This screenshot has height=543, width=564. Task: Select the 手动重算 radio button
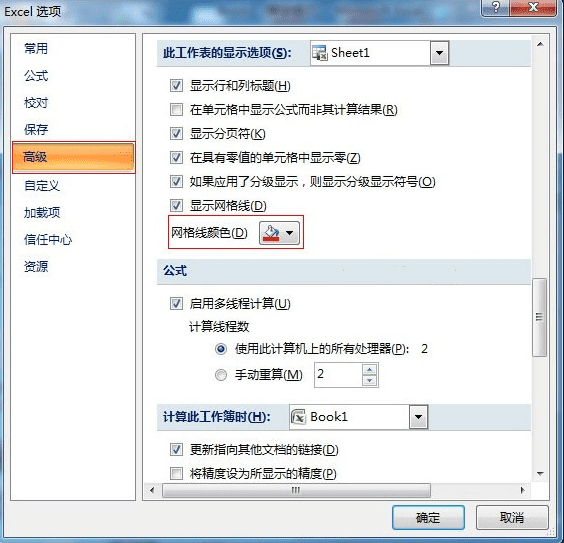(221, 375)
